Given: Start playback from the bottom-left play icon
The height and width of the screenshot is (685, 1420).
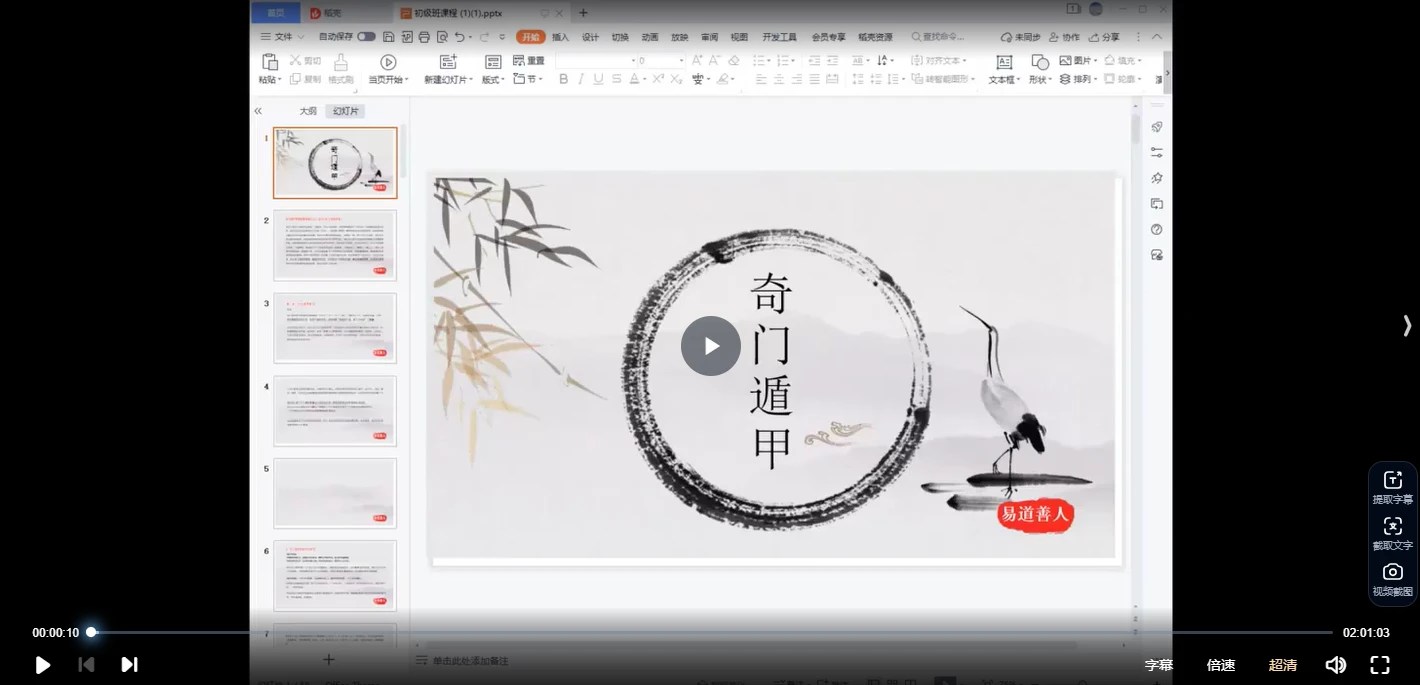Looking at the screenshot, I should [43, 665].
